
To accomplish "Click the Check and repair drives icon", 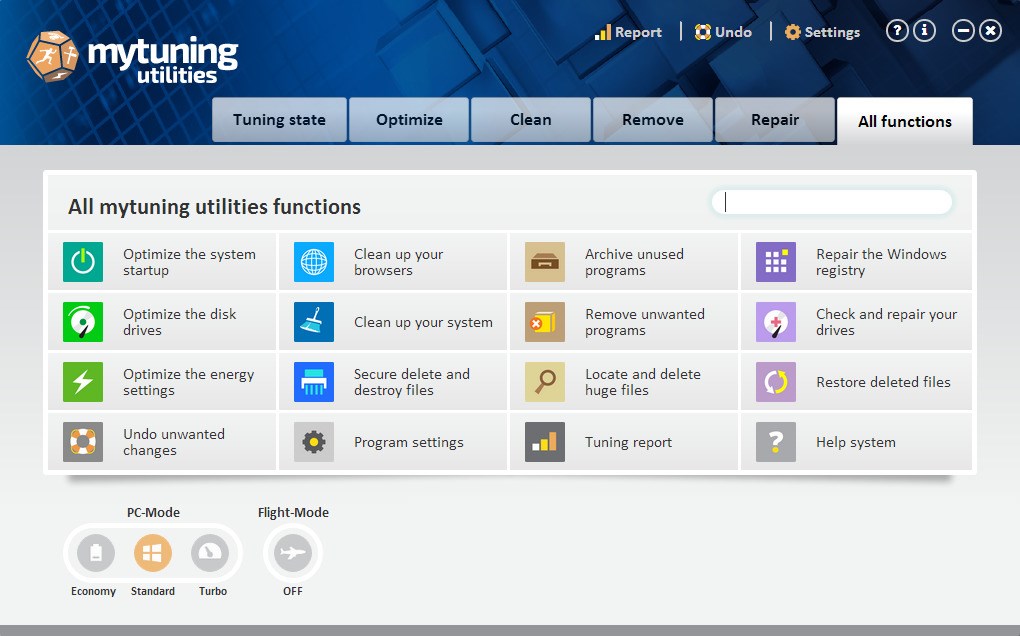I will click(775, 322).
